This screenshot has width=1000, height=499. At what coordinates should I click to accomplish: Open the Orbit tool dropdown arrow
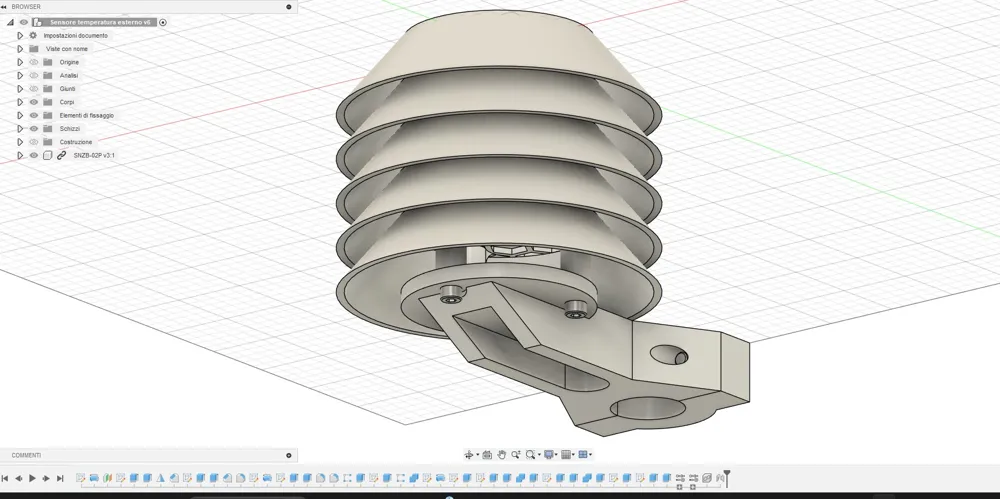(x=478, y=455)
